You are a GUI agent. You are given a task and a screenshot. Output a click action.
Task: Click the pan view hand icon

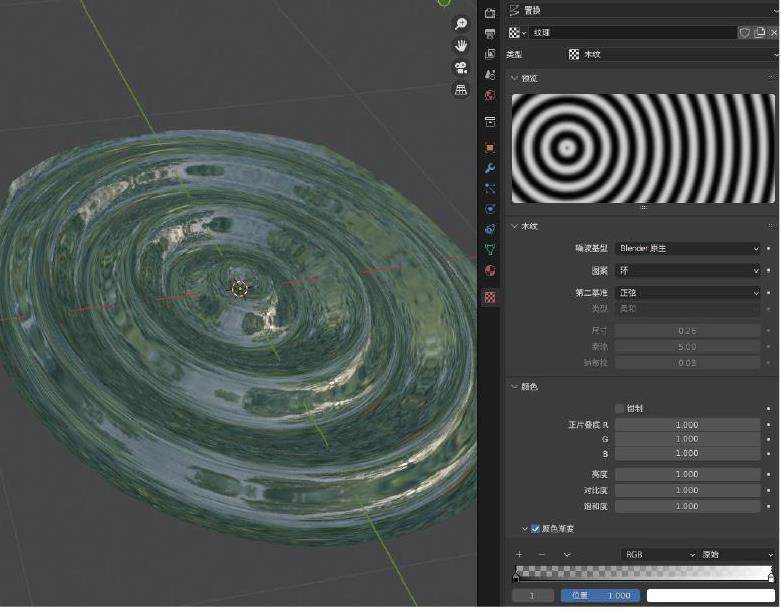[461, 46]
